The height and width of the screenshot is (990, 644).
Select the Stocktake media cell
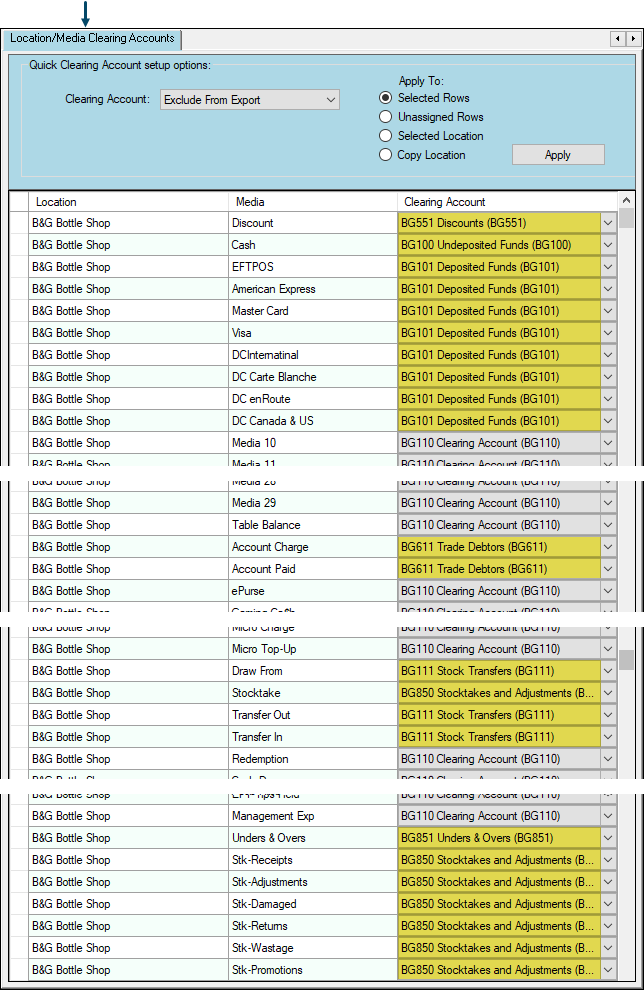(x=312, y=693)
